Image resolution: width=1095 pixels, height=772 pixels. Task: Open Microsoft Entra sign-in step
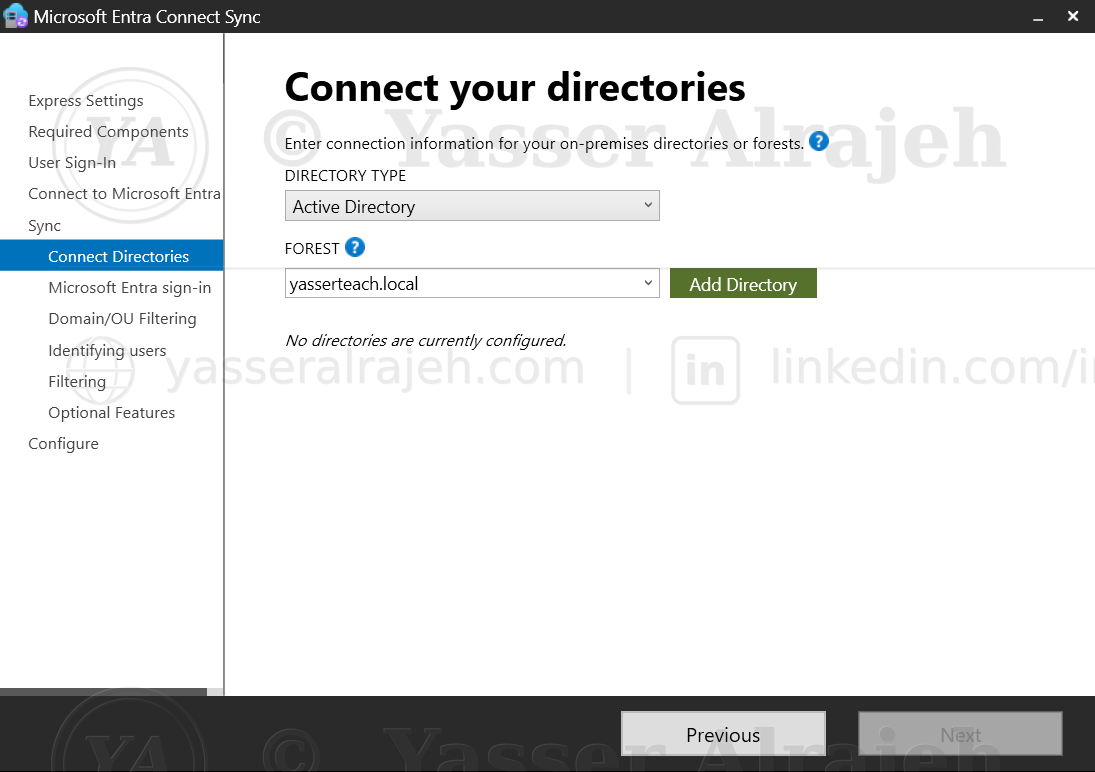pos(130,288)
